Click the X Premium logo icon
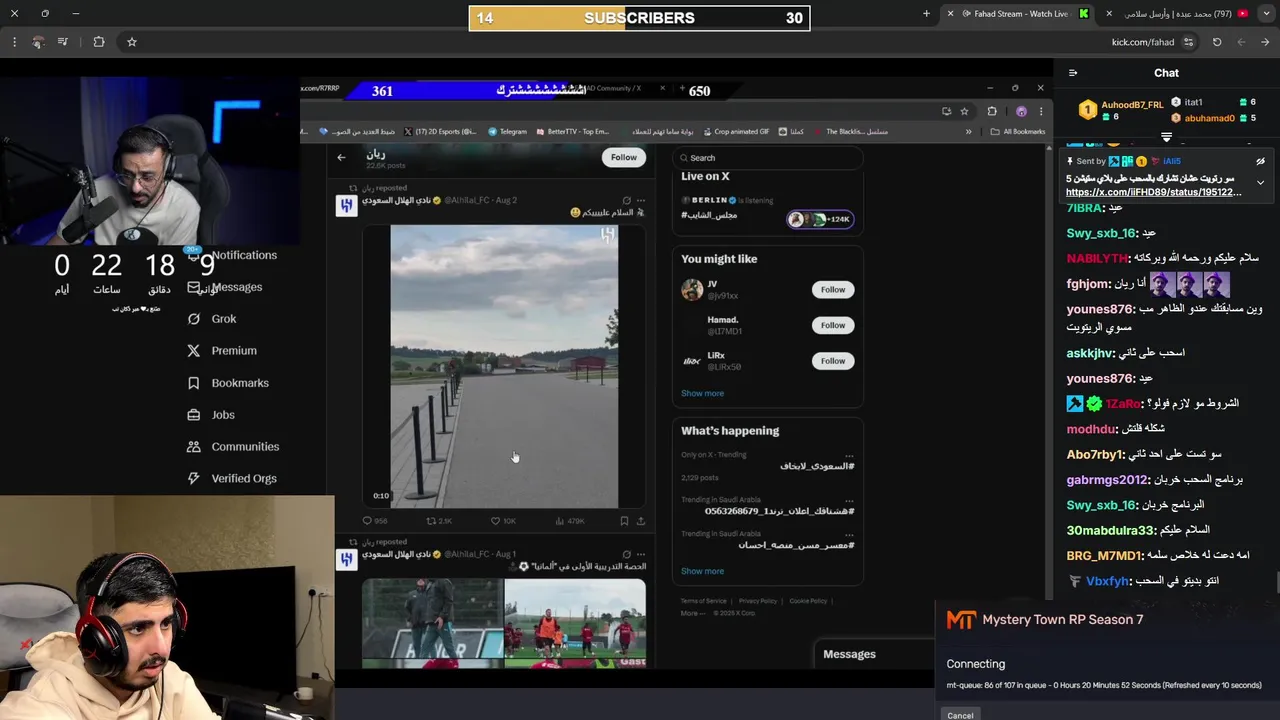This screenshot has height=720, width=1280. pos(194,351)
